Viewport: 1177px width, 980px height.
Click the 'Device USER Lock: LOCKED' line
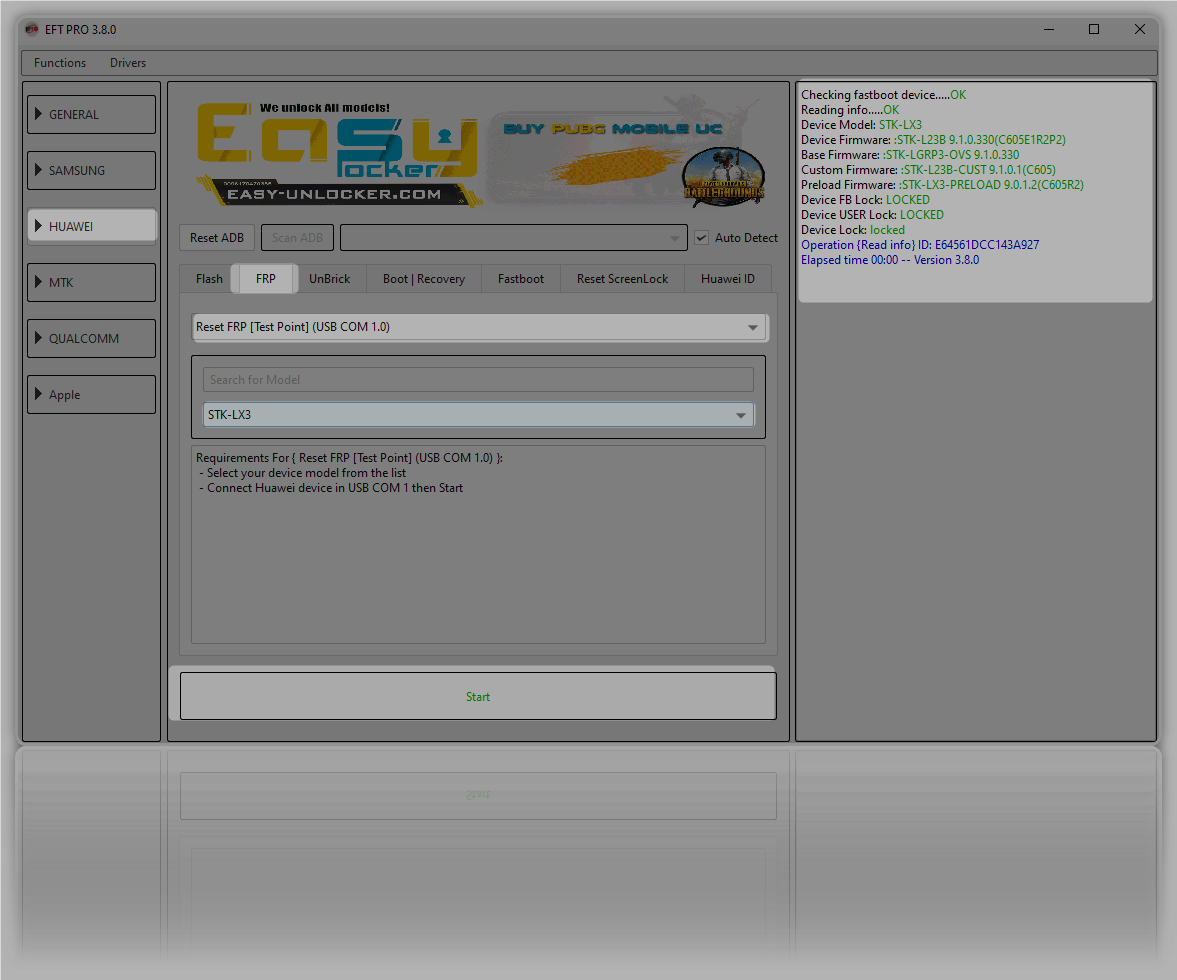click(x=872, y=215)
